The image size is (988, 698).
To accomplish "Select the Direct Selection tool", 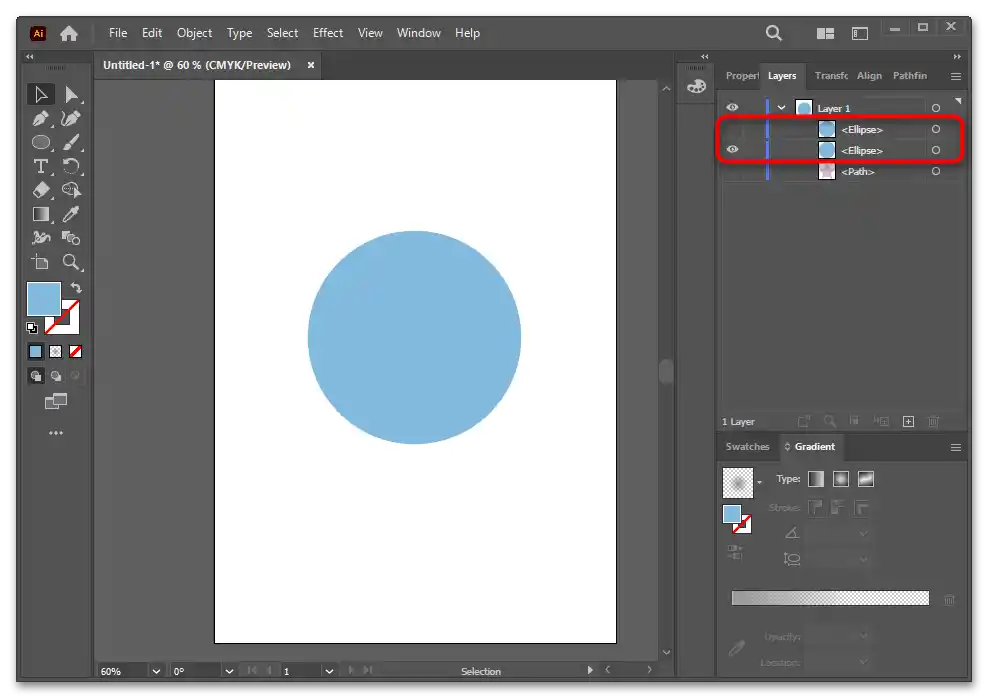I will coord(71,95).
